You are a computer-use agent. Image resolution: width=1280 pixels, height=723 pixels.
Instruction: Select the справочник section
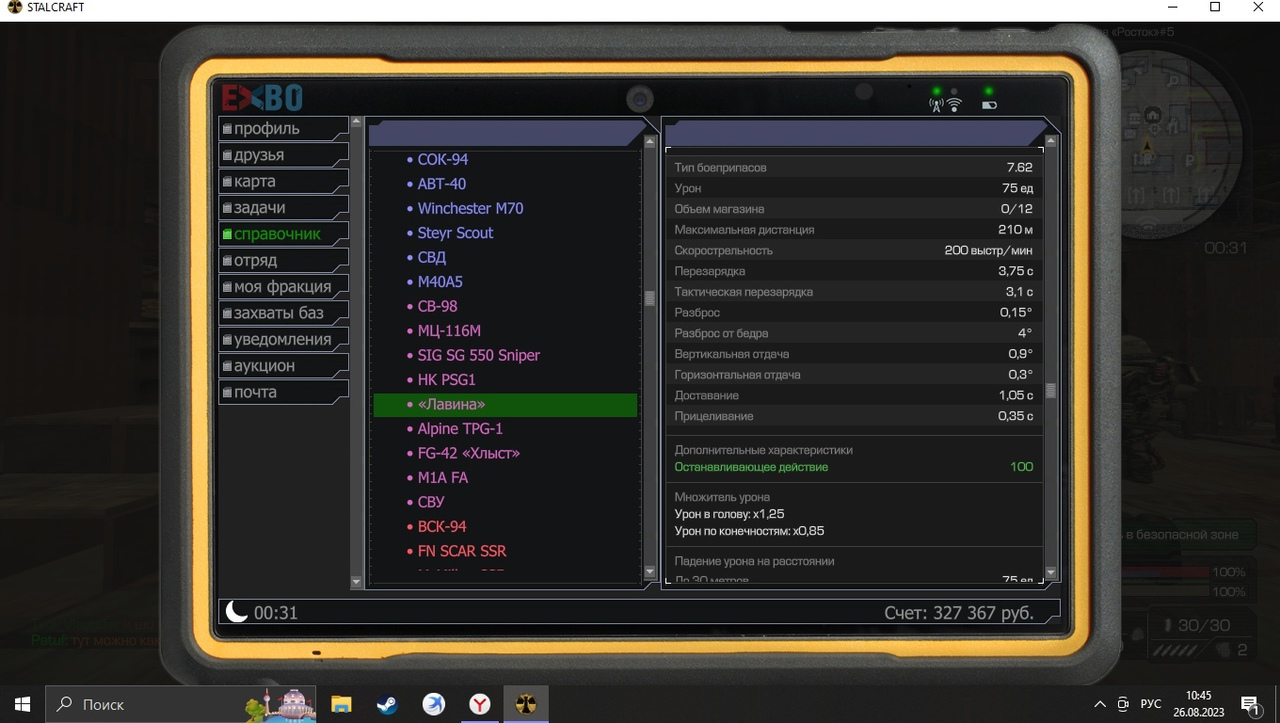pyautogui.click(x=284, y=234)
